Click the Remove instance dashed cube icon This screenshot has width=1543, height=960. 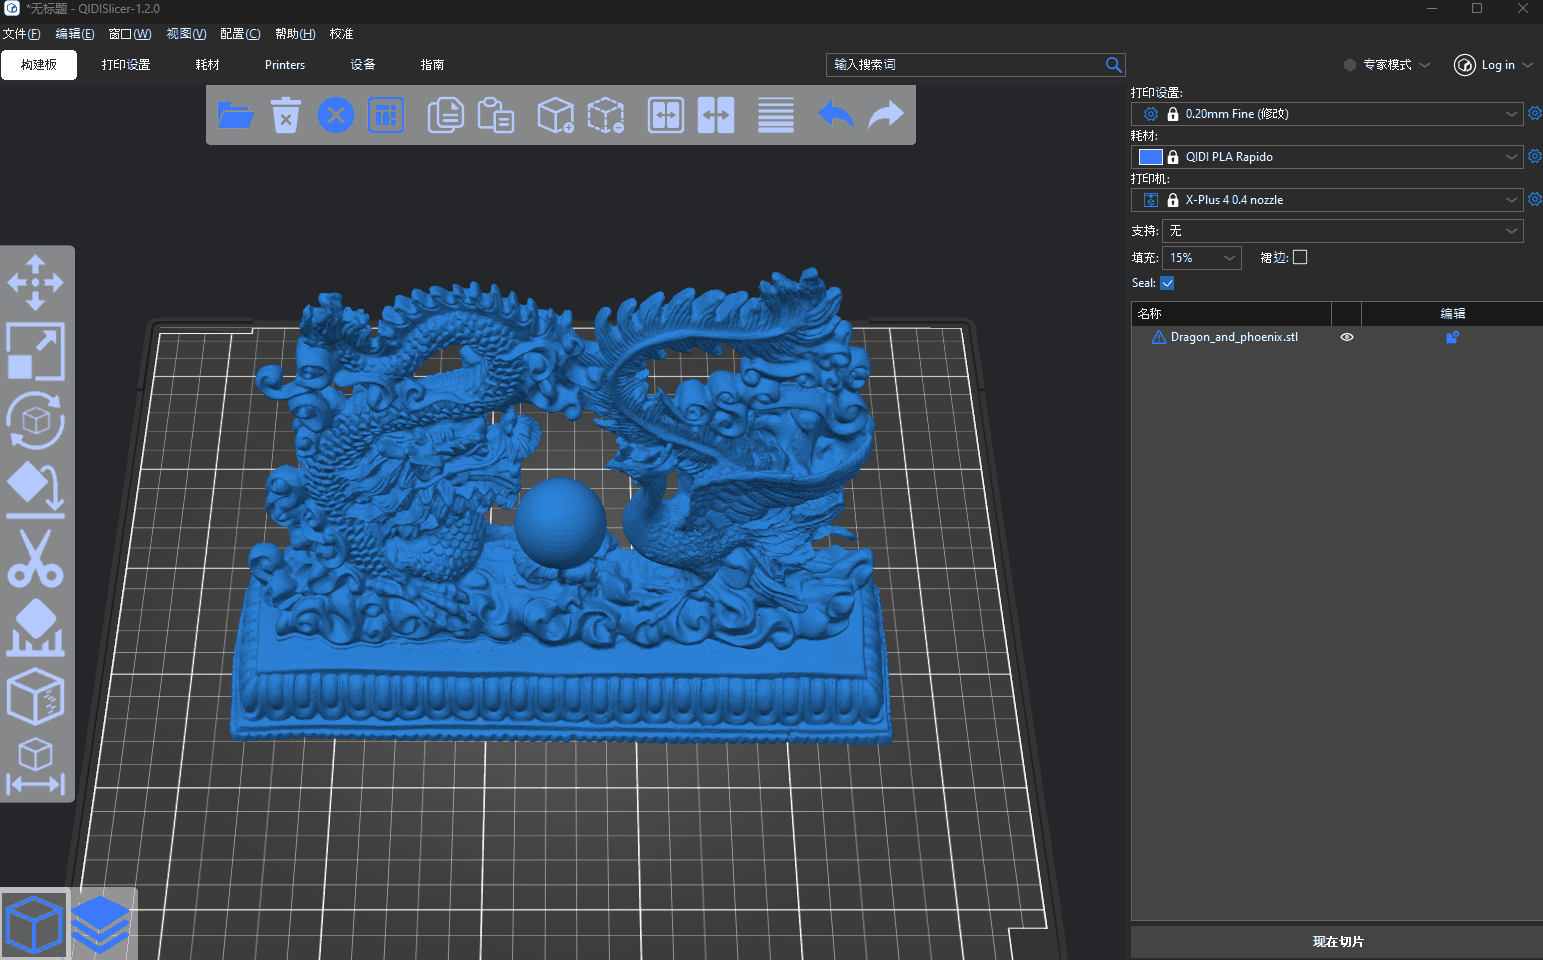tap(605, 115)
